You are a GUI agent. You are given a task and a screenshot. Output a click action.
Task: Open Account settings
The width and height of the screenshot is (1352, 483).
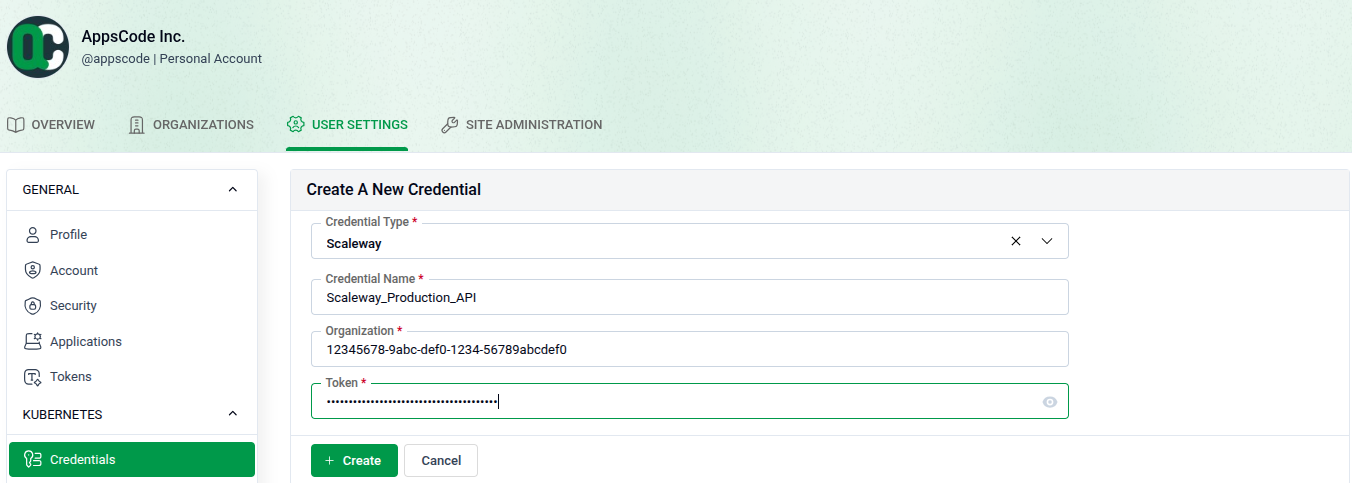pyautogui.click(x=132, y=270)
